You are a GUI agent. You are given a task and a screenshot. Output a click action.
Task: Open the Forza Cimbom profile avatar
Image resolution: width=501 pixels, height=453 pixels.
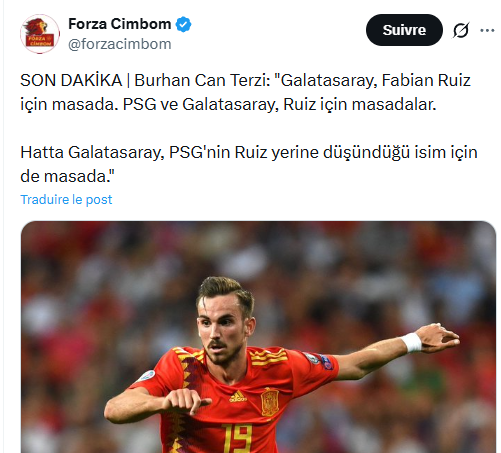pyautogui.click(x=40, y=34)
